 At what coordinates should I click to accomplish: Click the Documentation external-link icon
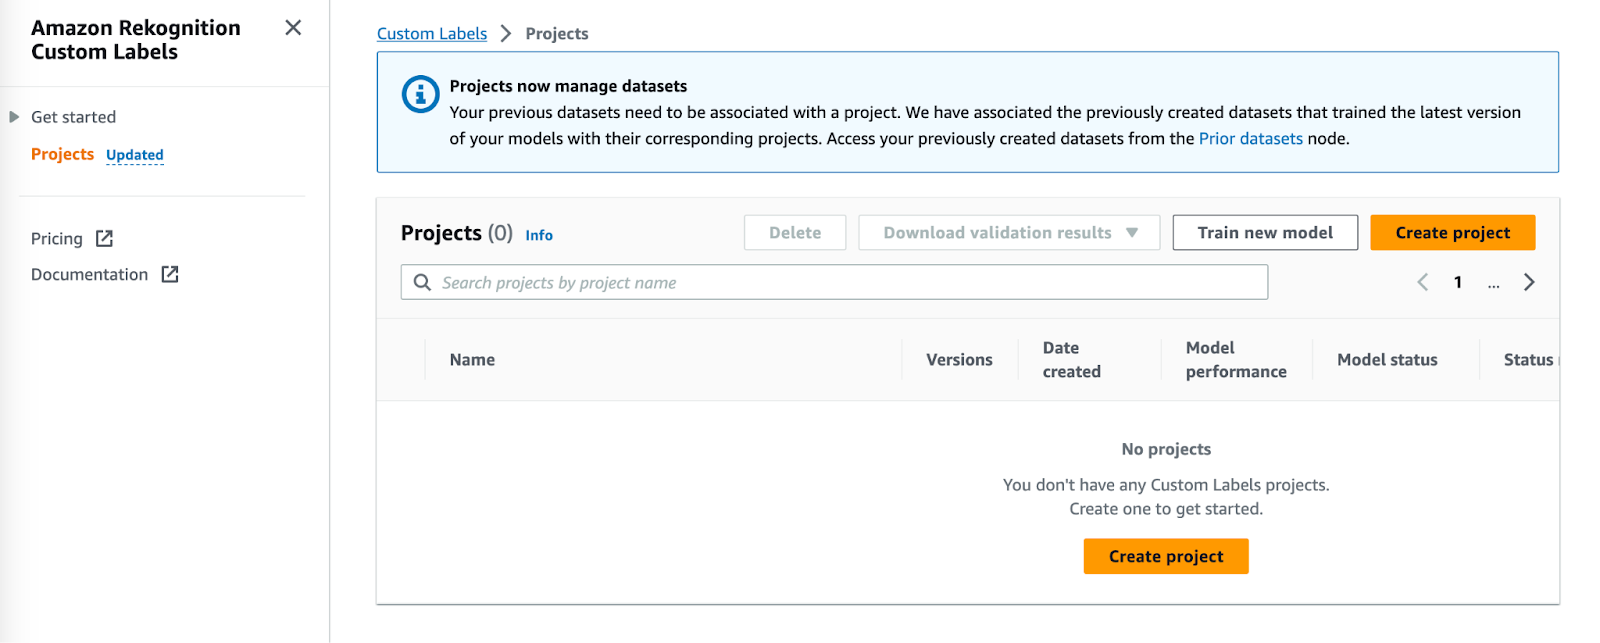coord(170,275)
